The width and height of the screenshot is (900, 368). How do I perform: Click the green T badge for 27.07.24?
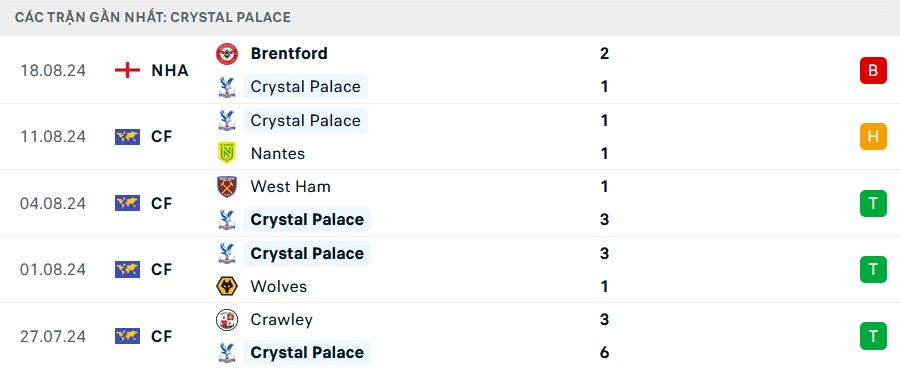tap(873, 336)
